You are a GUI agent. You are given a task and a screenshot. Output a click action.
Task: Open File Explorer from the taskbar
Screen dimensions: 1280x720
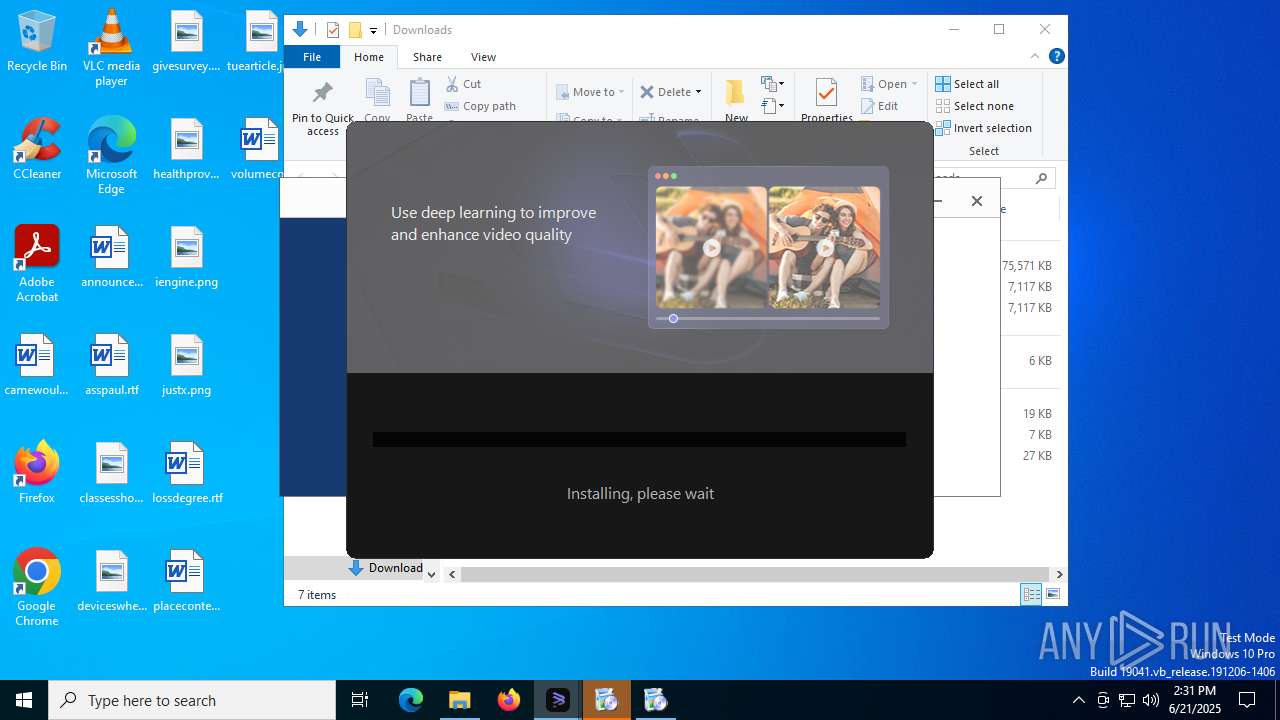[x=460, y=700]
